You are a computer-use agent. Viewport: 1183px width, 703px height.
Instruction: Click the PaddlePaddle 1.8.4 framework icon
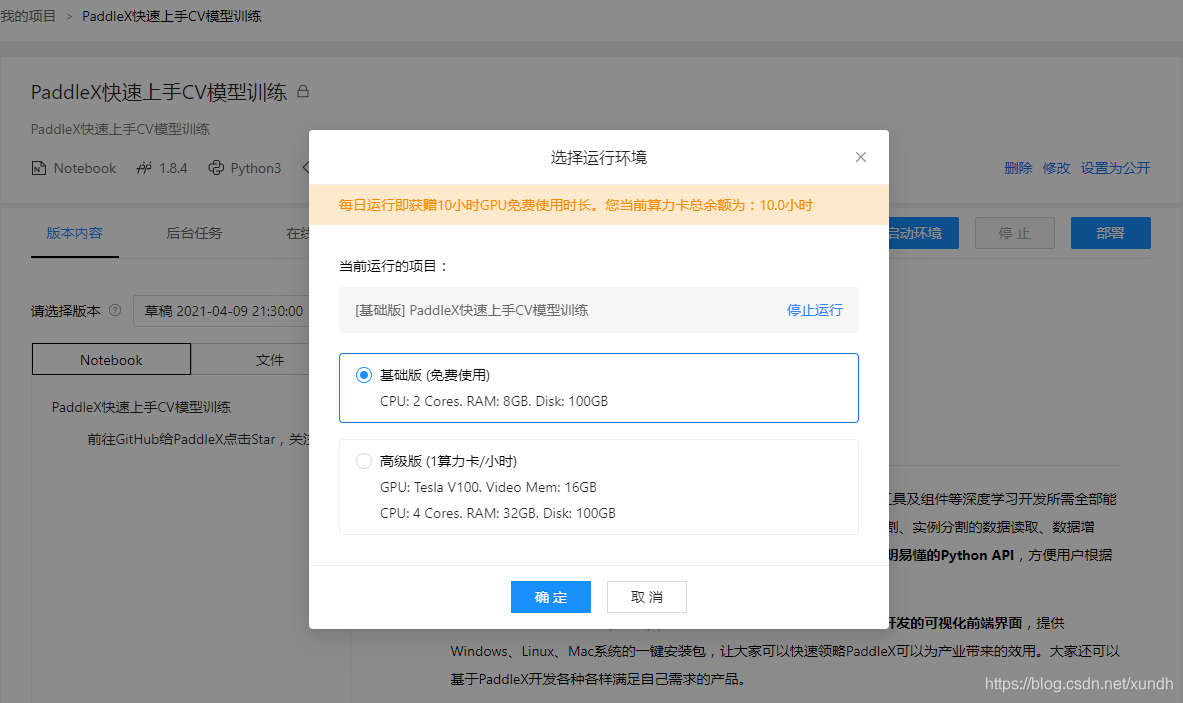point(144,167)
